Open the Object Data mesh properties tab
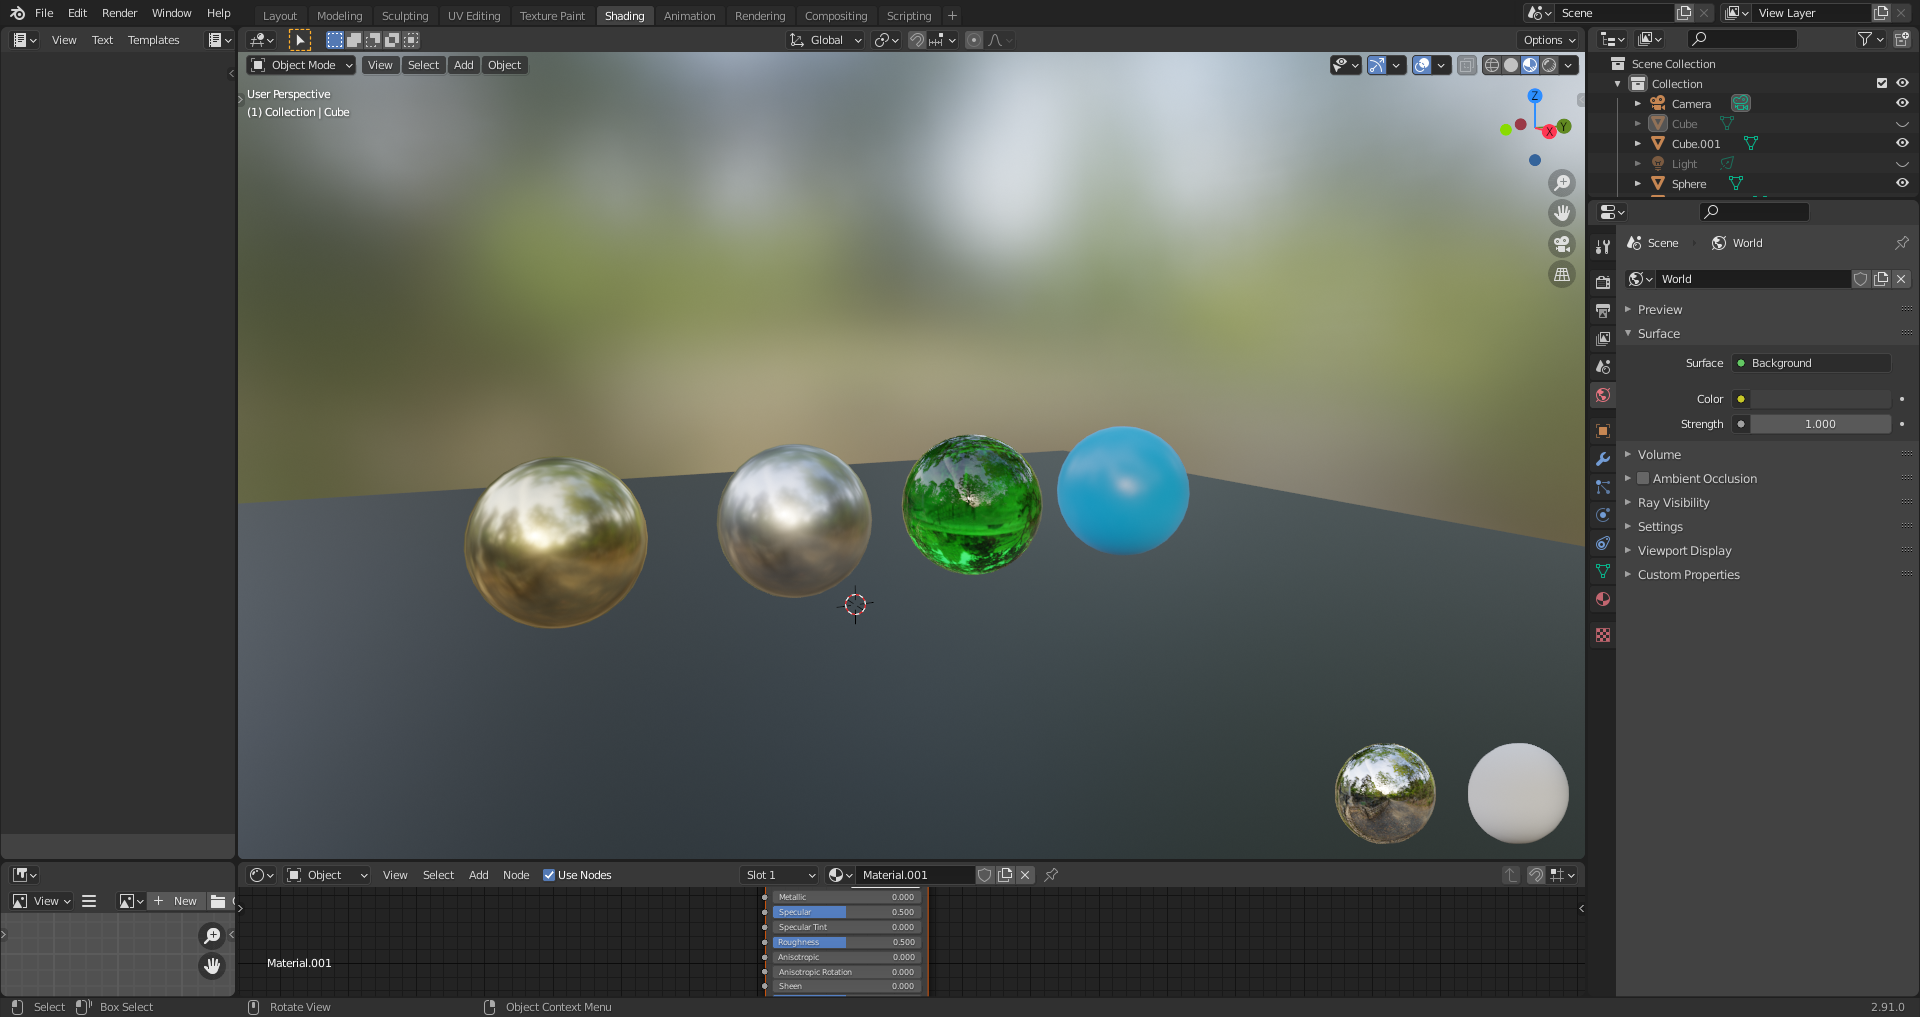The image size is (1920, 1017). [1603, 571]
